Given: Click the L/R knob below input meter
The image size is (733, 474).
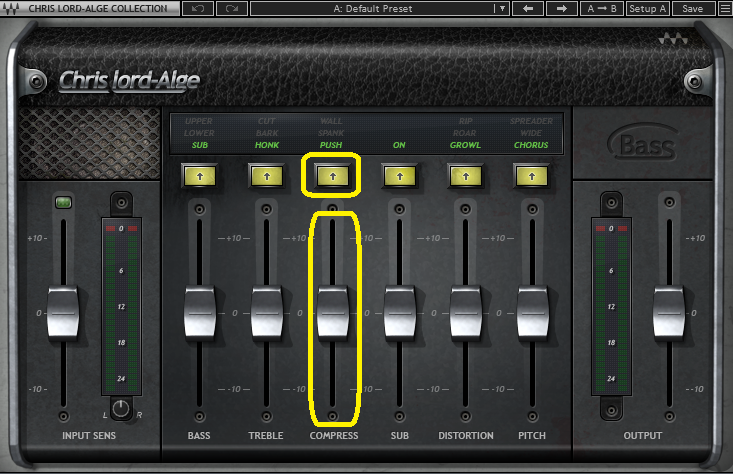Looking at the screenshot, I should pyautogui.click(x=121, y=408).
